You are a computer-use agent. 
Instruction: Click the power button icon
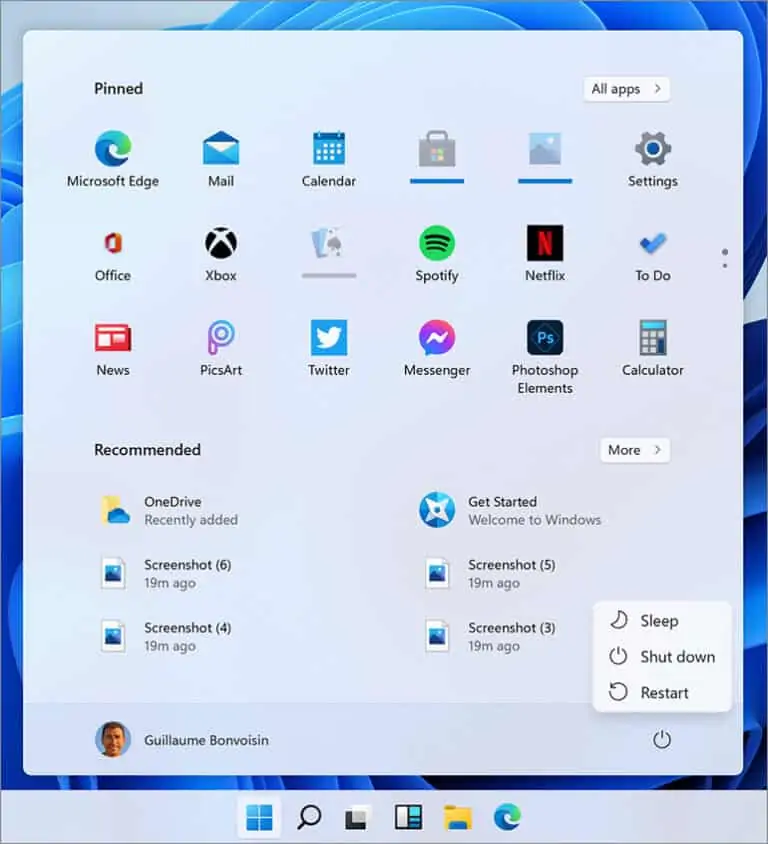pyautogui.click(x=661, y=740)
